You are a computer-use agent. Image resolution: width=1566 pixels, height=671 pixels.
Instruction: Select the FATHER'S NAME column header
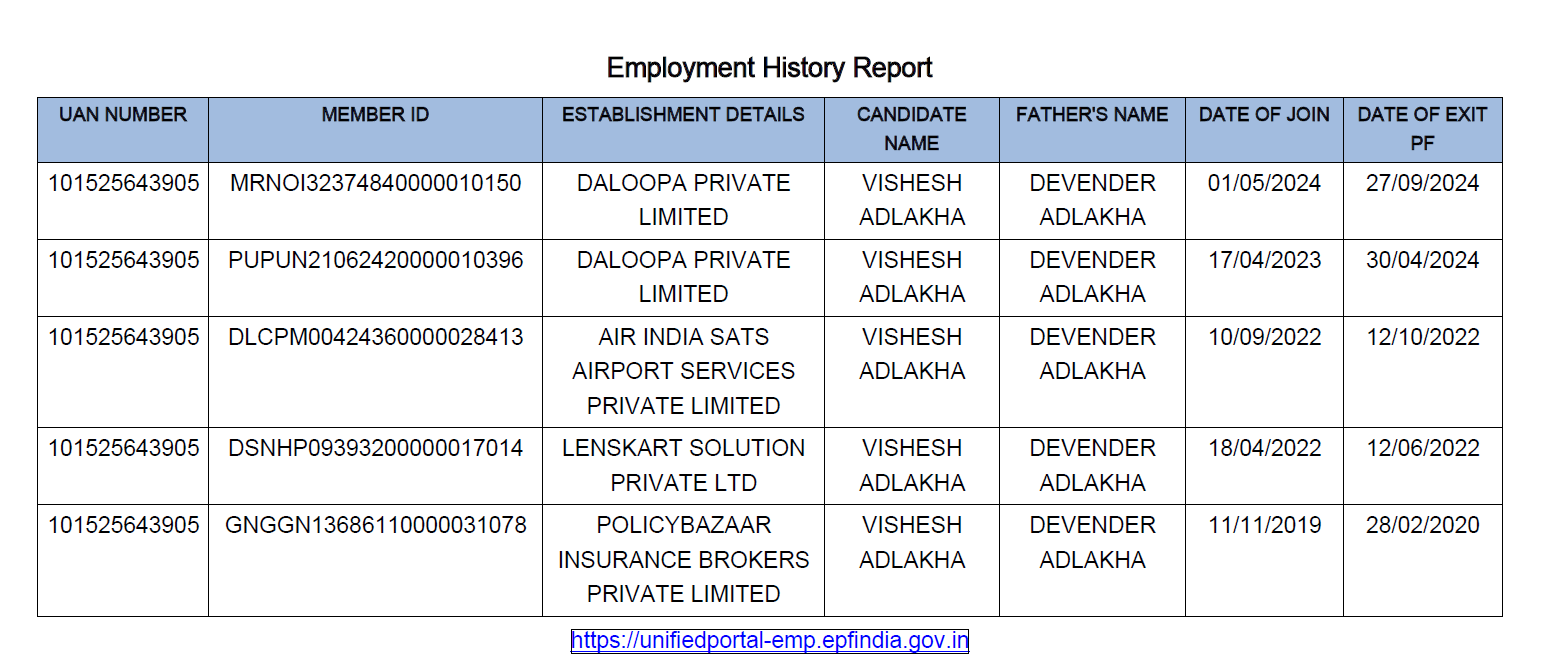(1092, 115)
